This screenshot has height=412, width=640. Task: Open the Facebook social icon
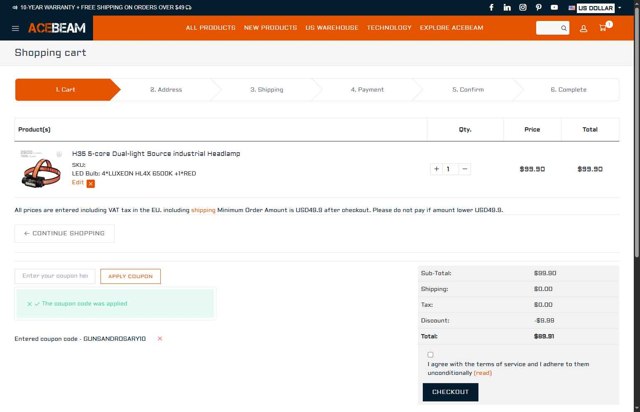click(491, 7)
